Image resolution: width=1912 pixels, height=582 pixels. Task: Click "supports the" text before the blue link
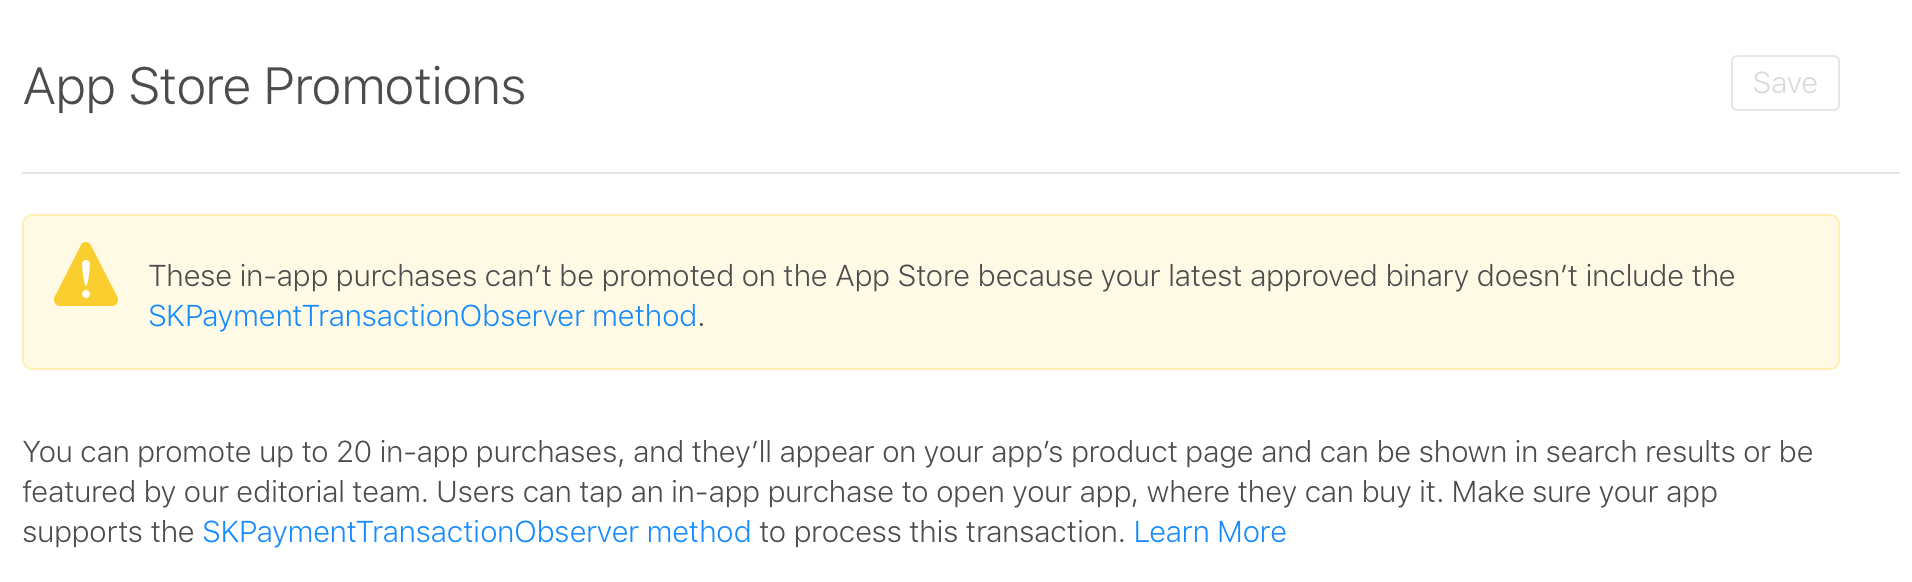point(108,532)
